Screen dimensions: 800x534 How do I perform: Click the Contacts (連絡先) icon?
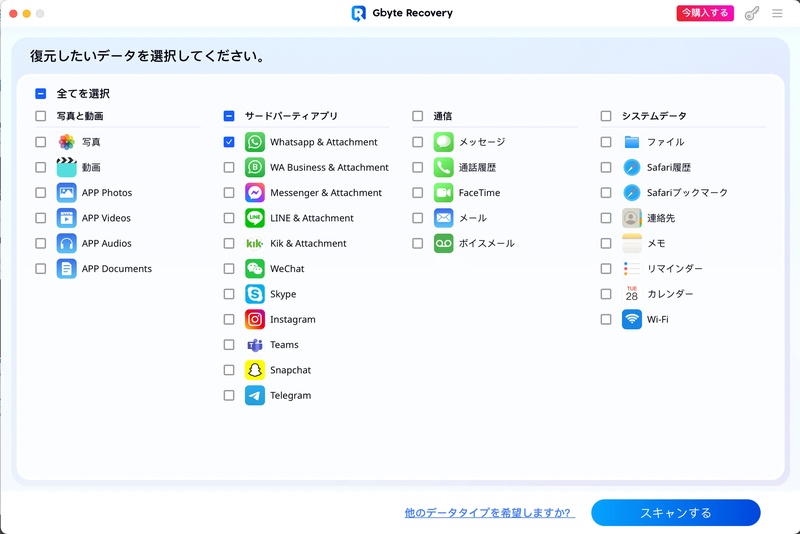pyautogui.click(x=632, y=218)
